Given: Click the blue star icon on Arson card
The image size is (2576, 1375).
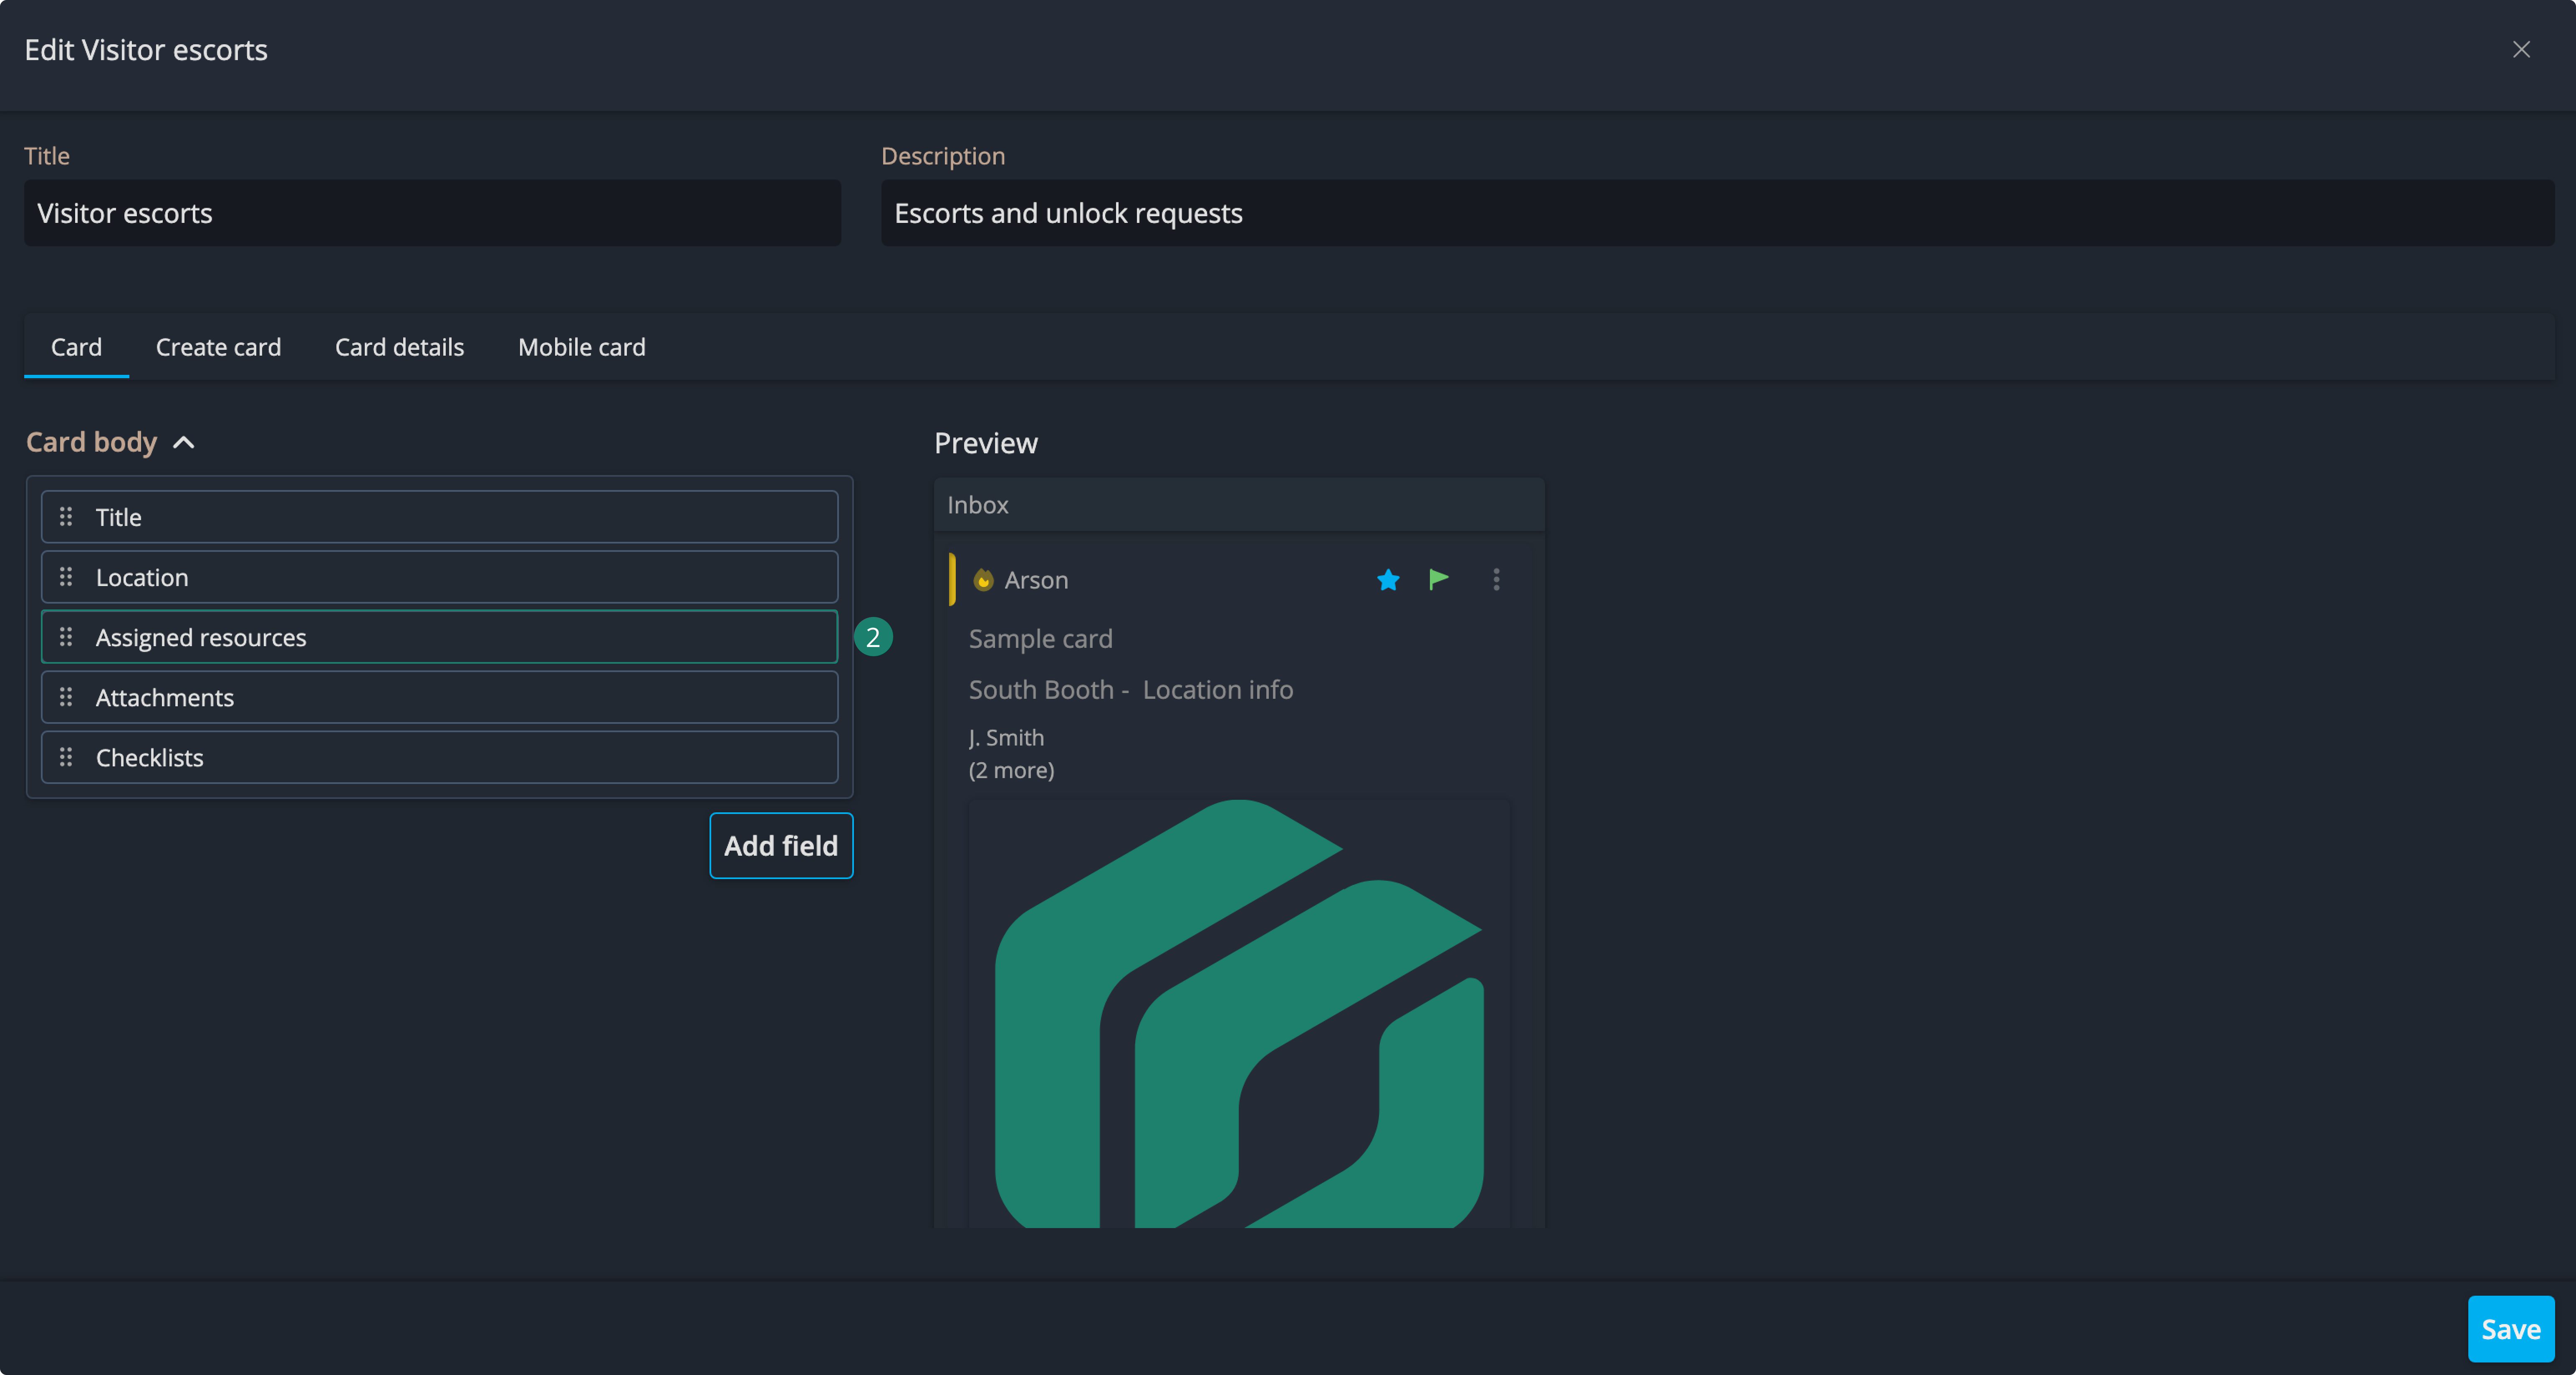Looking at the screenshot, I should pos(1388,580).
